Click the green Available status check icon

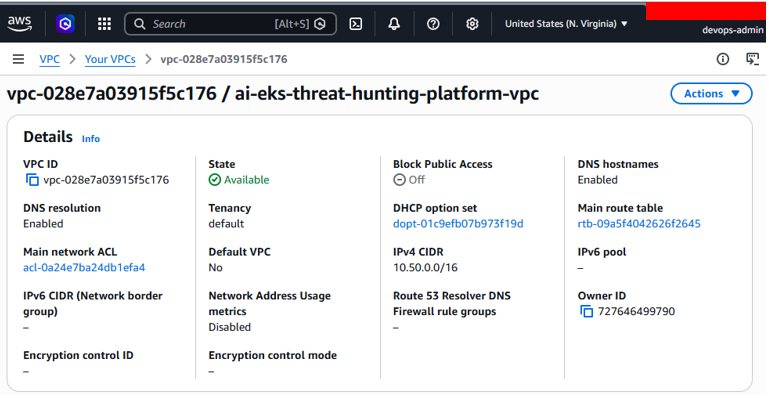pyautogui.click(x=214, y=180)
